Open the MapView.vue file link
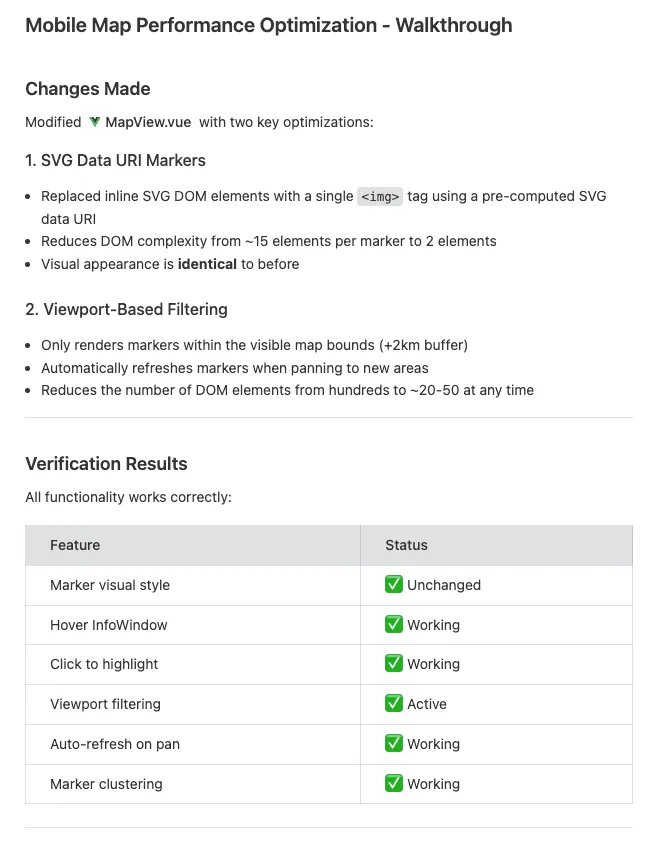 [x=148, y=122]
